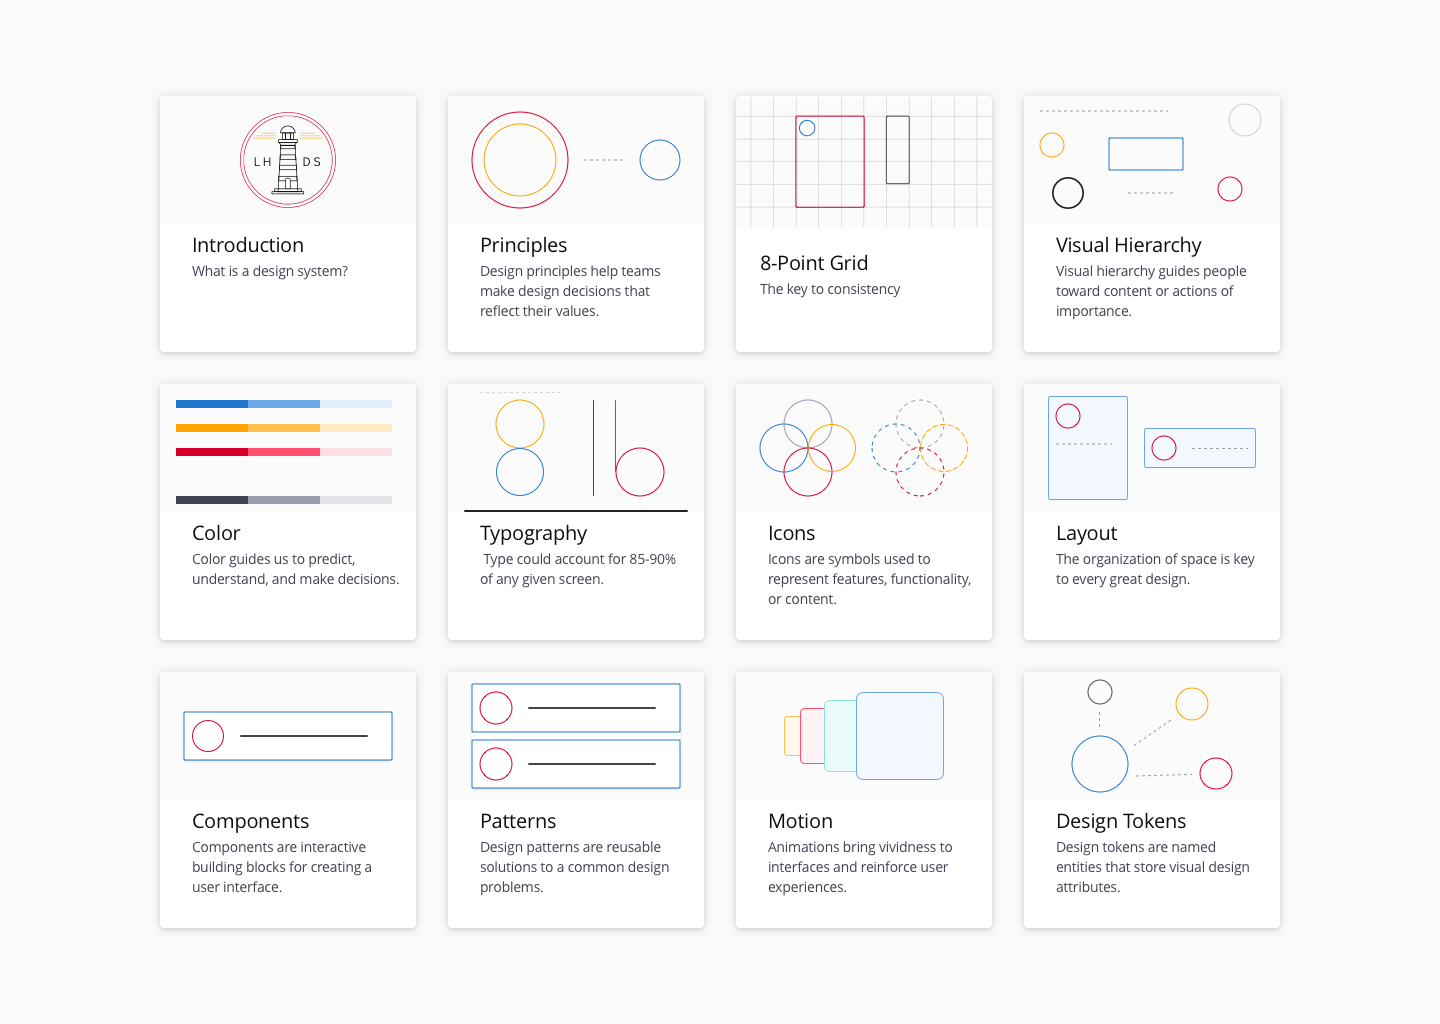Viewport: 1440px width, 1024px height.
Task: Click the 8-Point Grid illustration
Action: [864, 161]
